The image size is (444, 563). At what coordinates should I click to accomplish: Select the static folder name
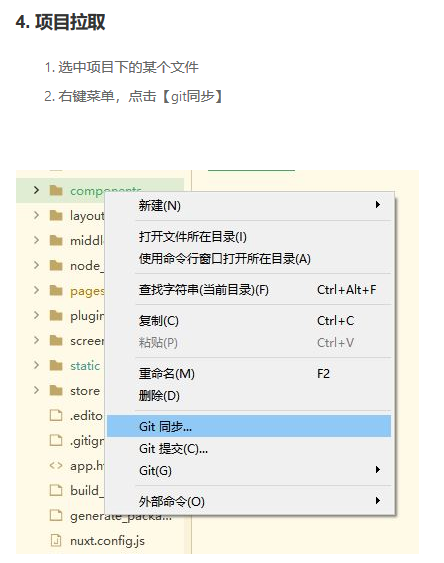pyautogui.click(x=85, y=366)
